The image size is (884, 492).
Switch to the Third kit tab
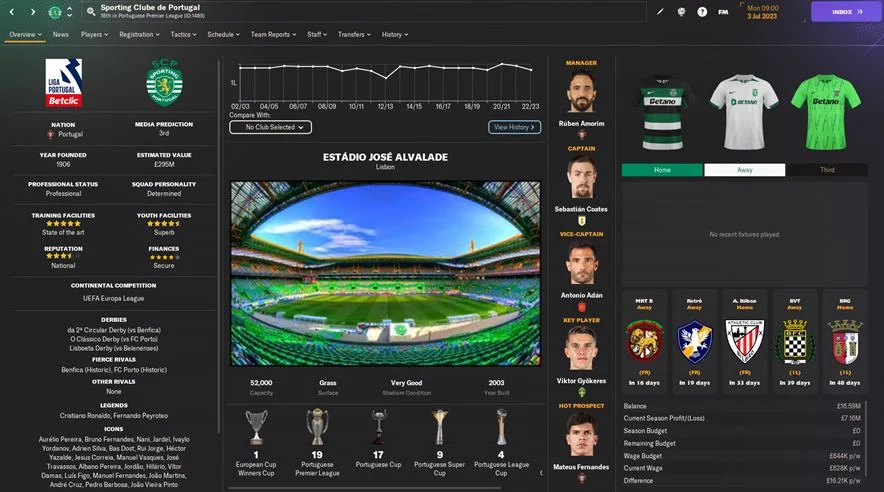click(x=827, y=170)
